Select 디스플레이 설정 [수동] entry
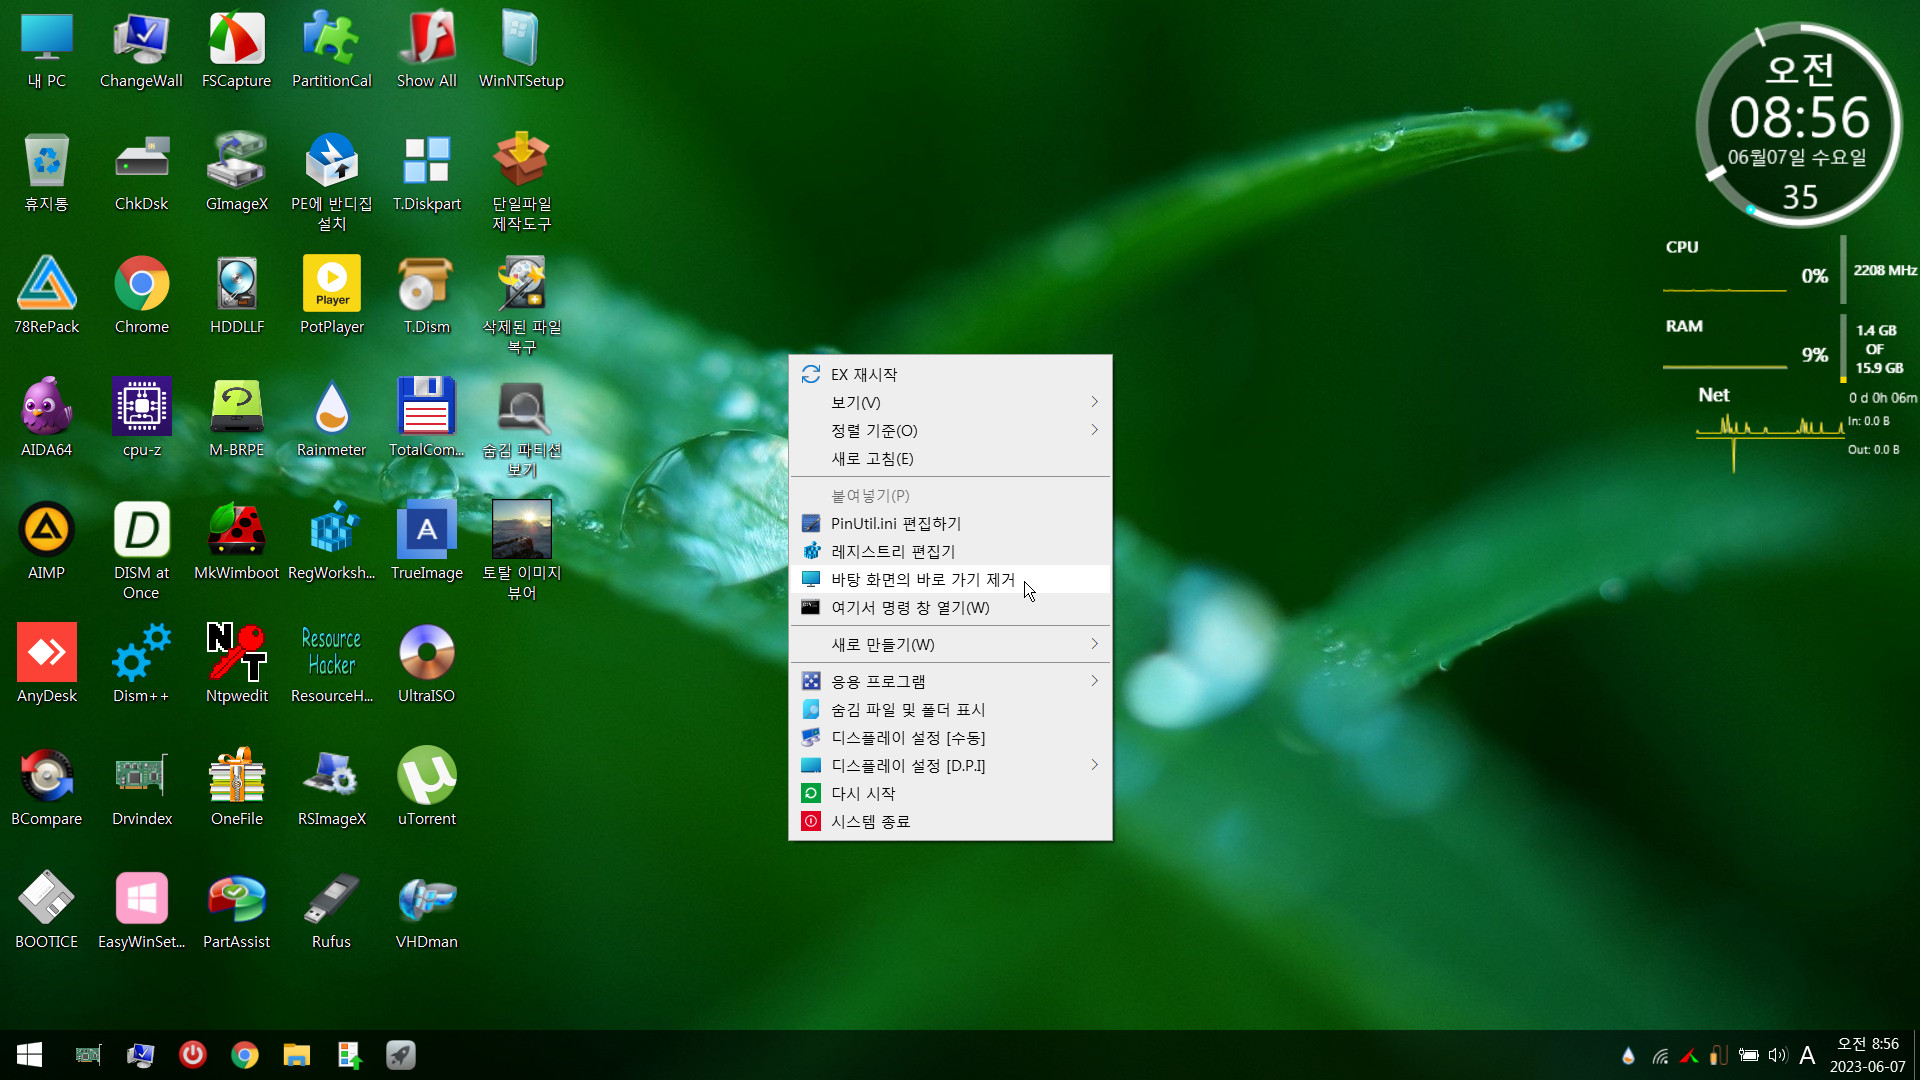 pos(950,737)
